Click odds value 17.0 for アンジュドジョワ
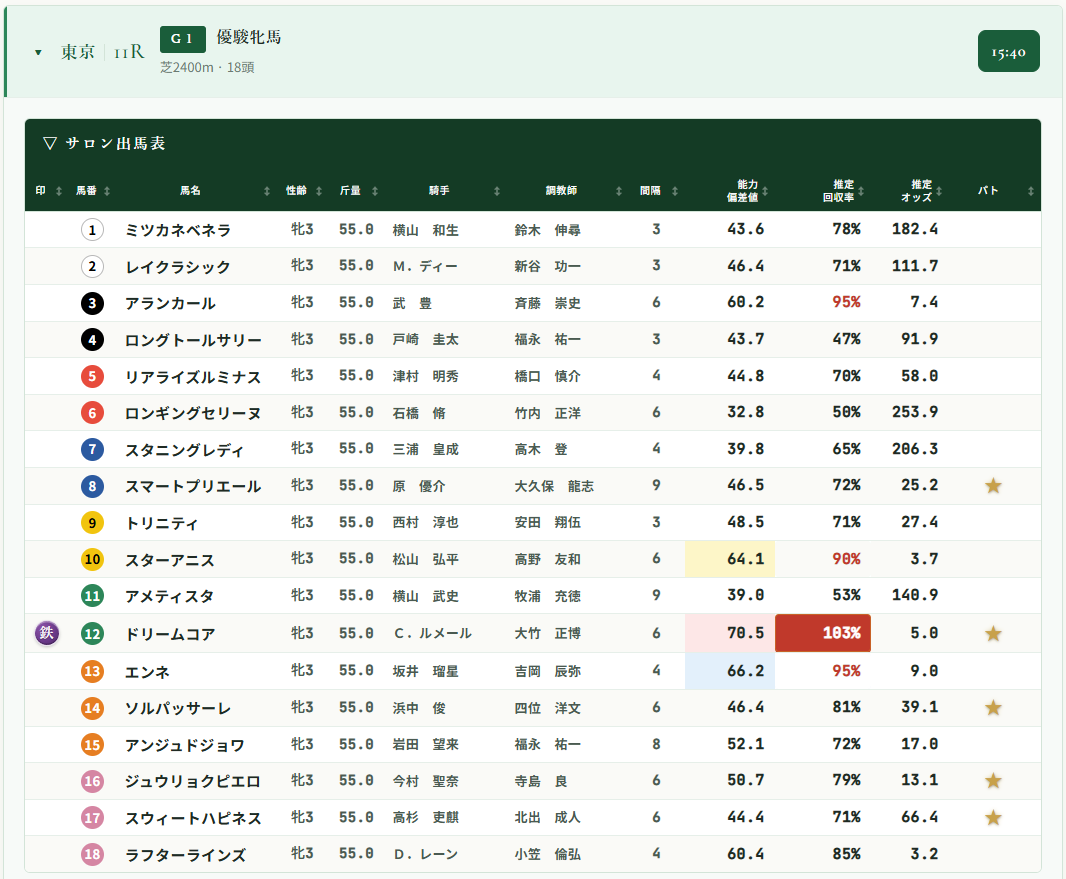The height and width of the screenshot is (879, 1066). tap(920, 744)
